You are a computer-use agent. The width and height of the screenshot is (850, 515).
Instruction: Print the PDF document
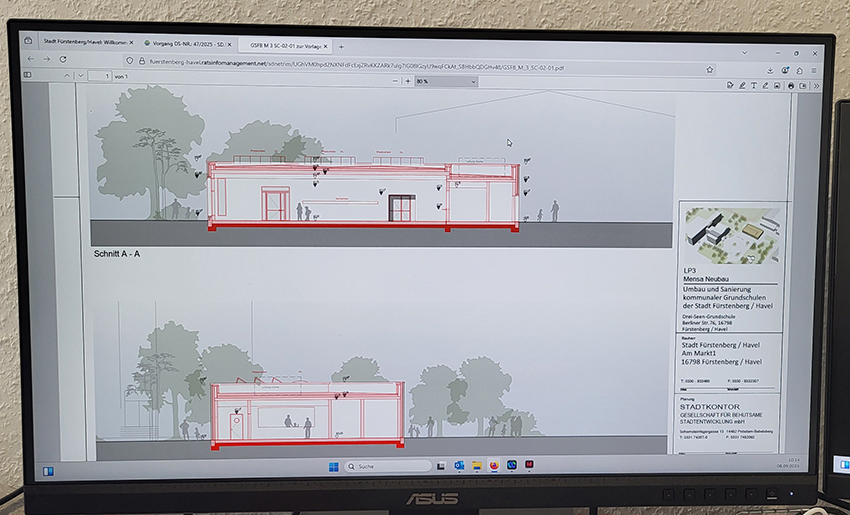tap(791, 87)
